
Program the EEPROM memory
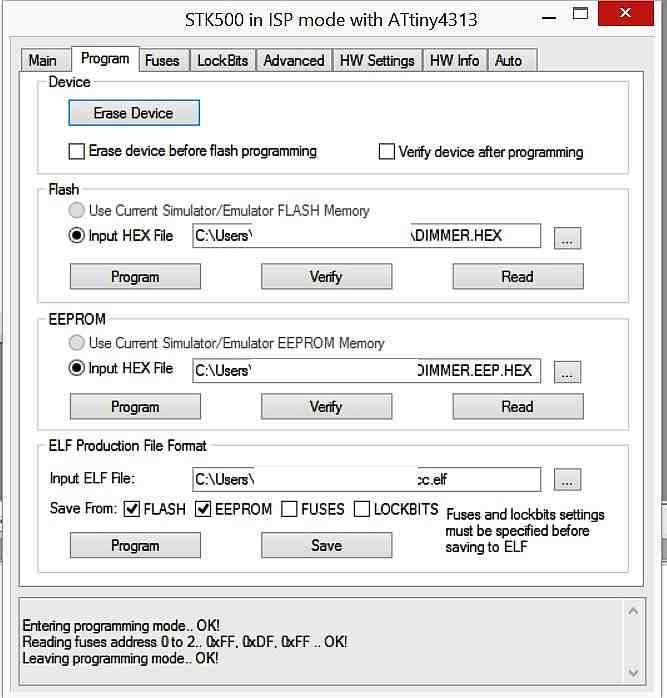135,406
